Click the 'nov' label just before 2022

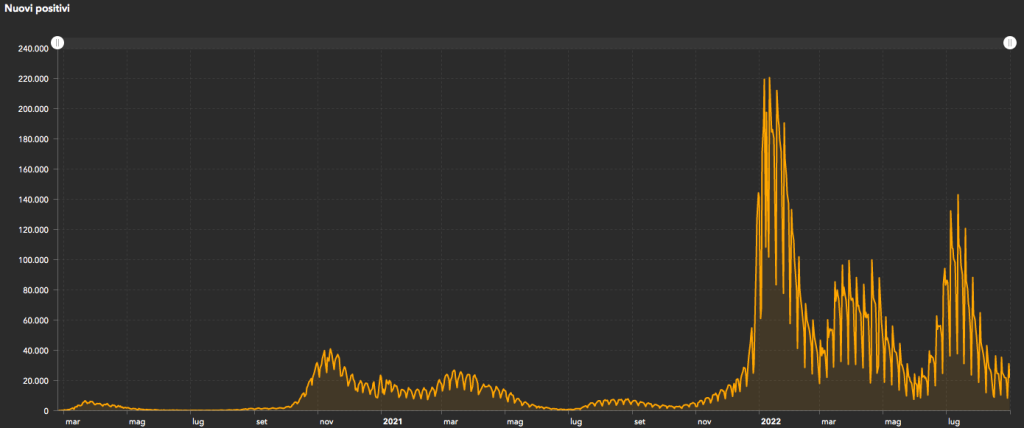point(704,422)
